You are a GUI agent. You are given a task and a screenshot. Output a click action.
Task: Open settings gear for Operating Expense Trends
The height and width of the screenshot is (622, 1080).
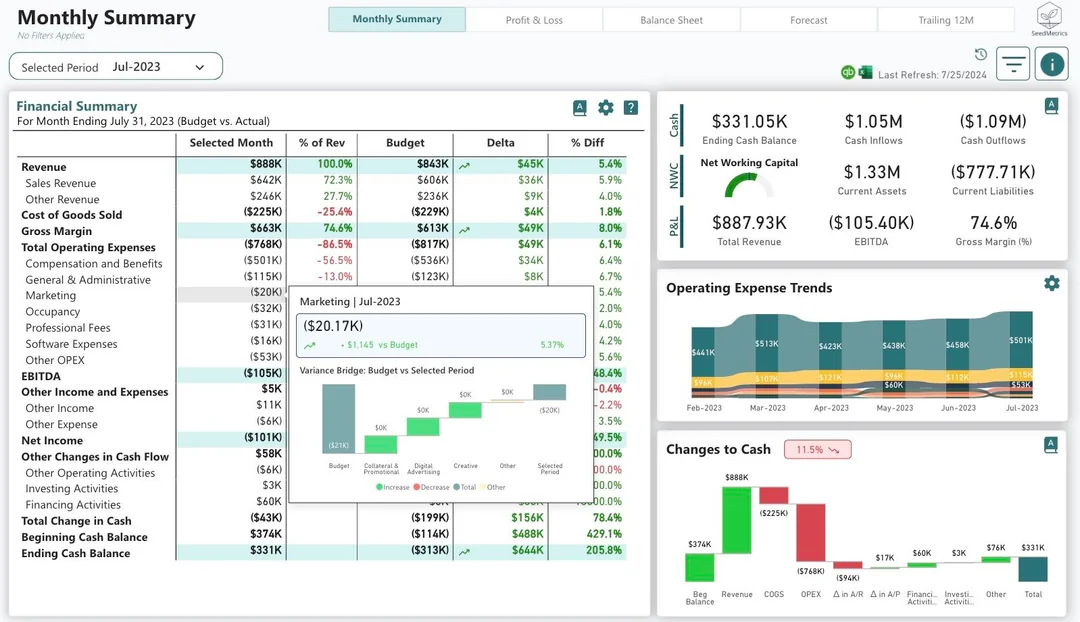coord(1051,283)
